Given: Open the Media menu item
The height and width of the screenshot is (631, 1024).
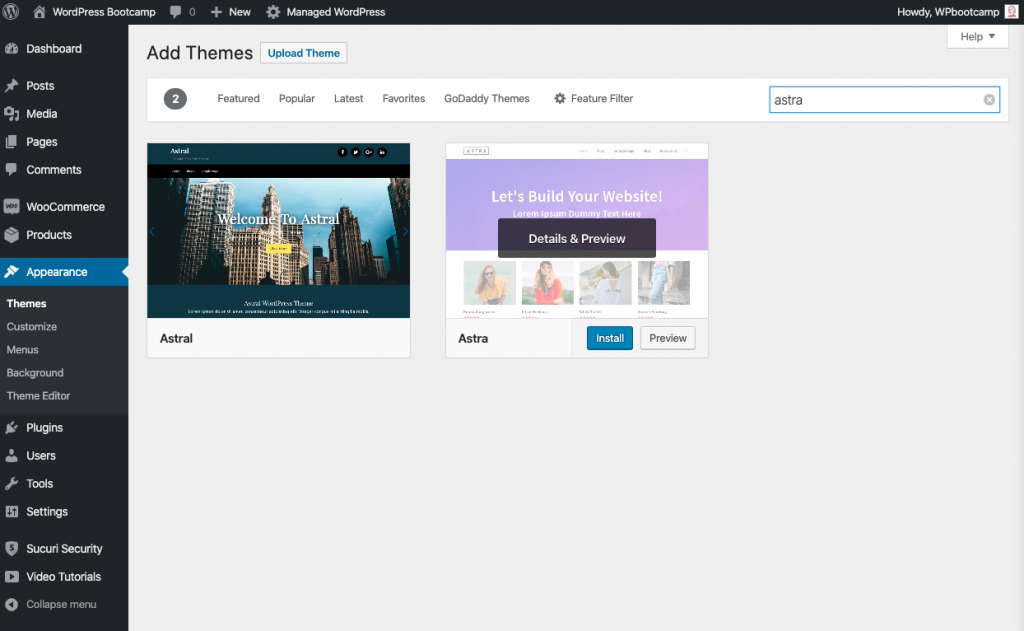Looking at the screenshot, I should [x=42, y=114].
